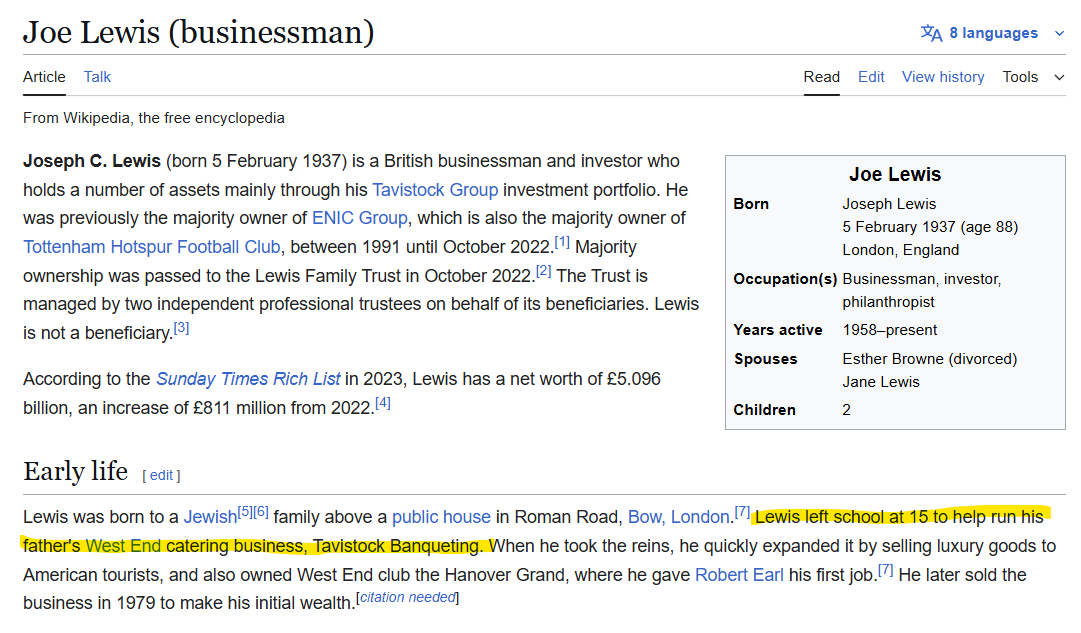Click the languages translate icon
The image size is (1081, 633).
(x=931, y=33)
